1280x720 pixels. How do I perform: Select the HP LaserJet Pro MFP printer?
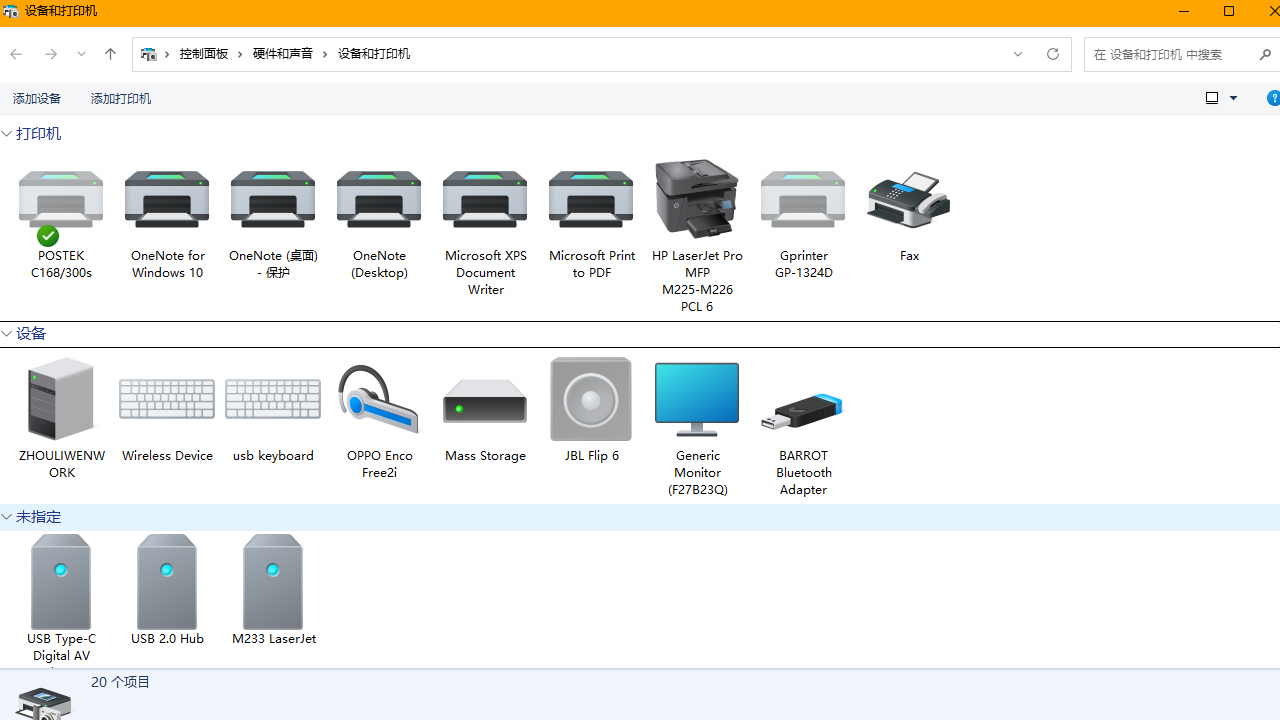click(x=697, y=198)
